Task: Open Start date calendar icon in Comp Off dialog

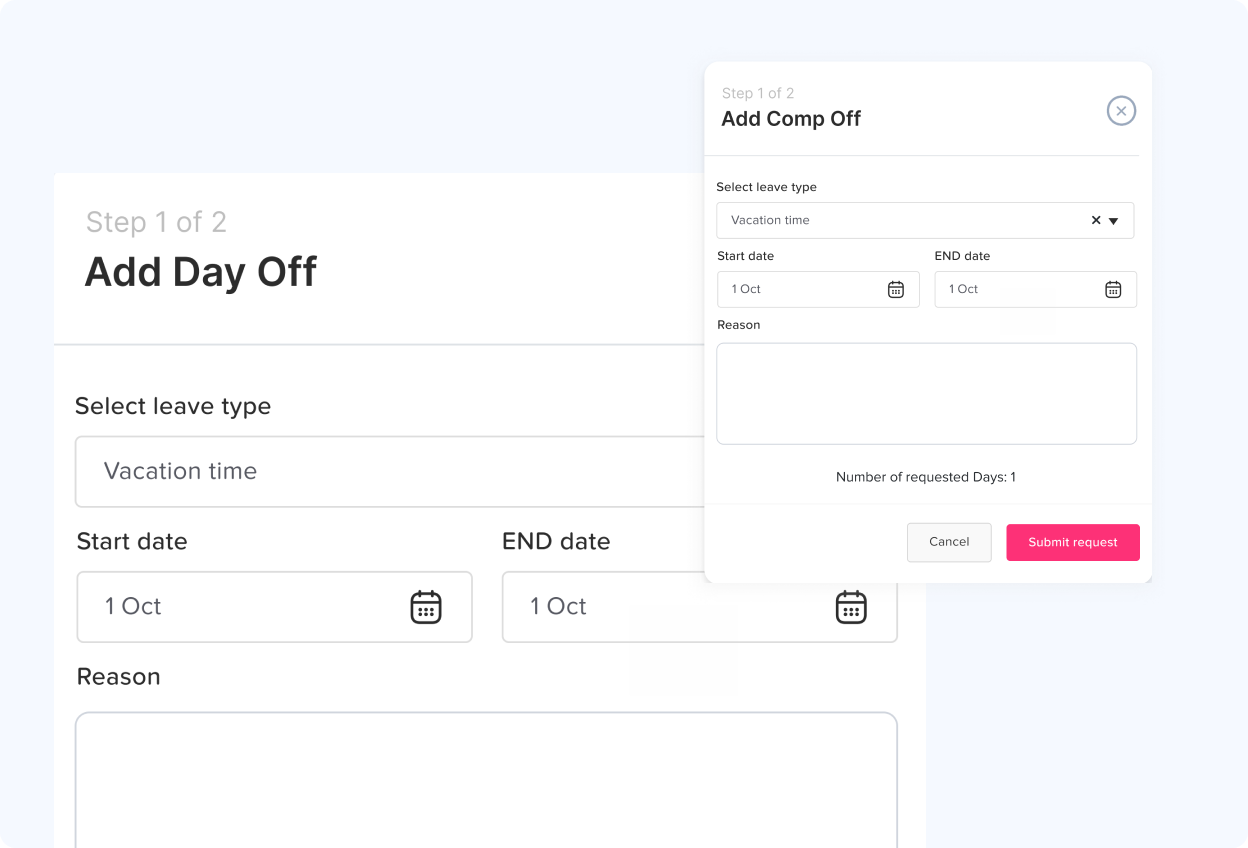Action: (x=896, y=289)
